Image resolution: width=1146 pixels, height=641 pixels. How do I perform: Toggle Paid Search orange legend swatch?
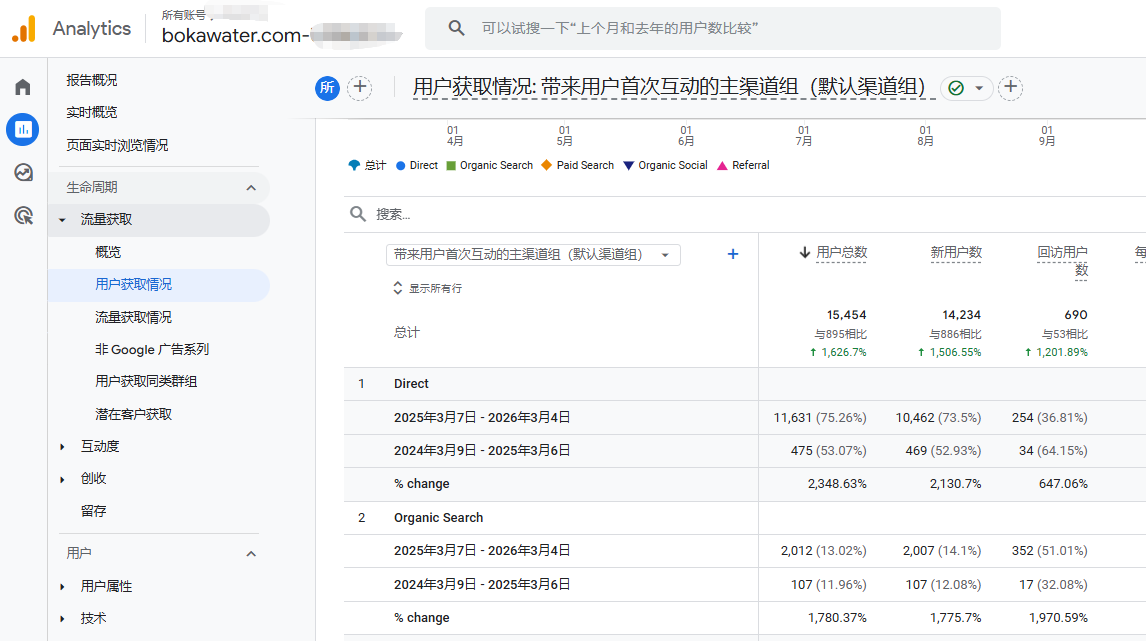tap(546, 165)
